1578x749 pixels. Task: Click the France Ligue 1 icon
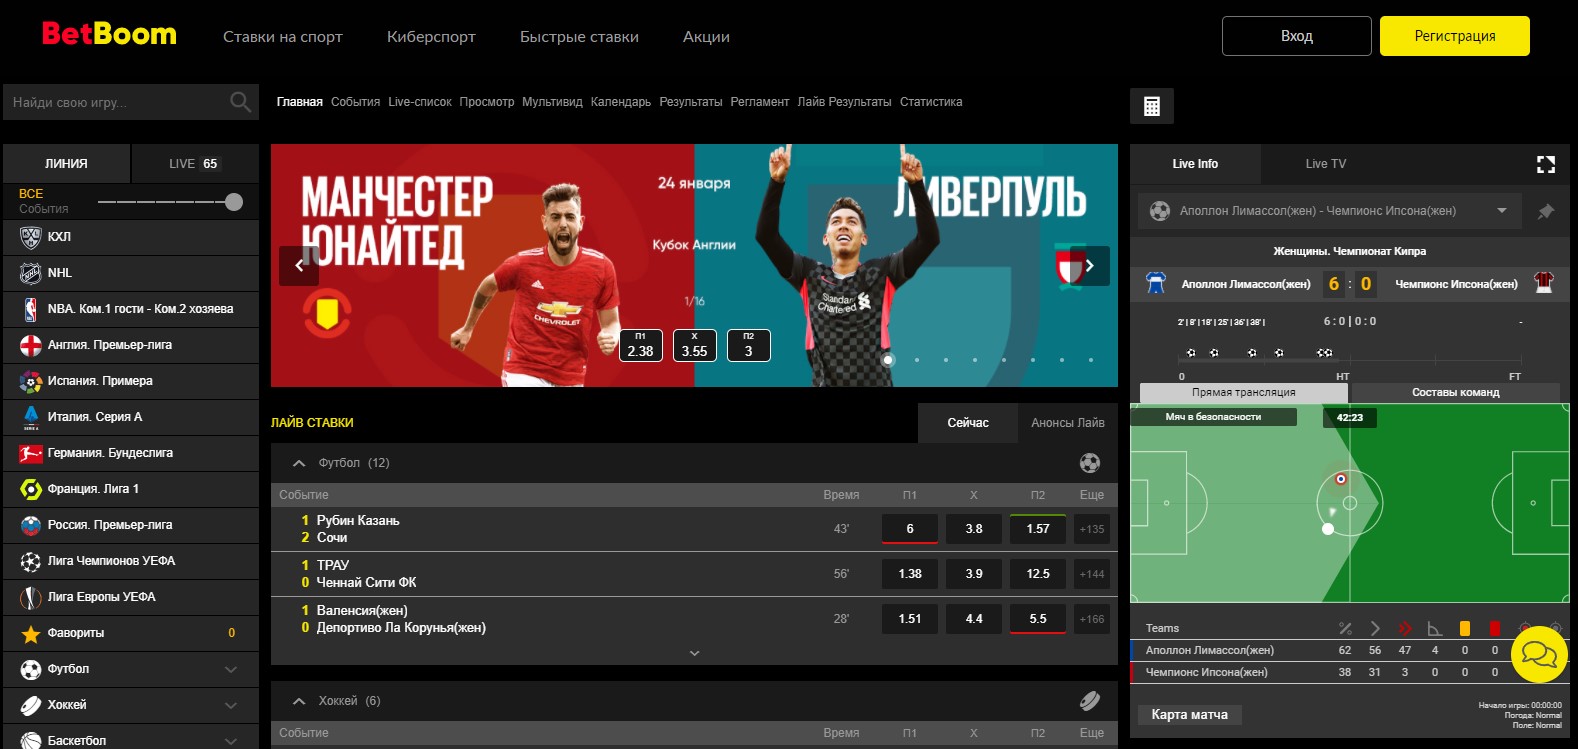[31, 489]
